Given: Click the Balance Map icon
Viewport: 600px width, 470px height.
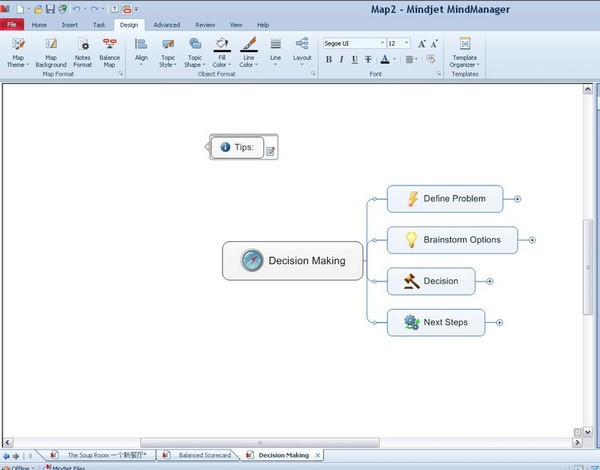Looking at the screenshot, I should (x=109, y=51).
